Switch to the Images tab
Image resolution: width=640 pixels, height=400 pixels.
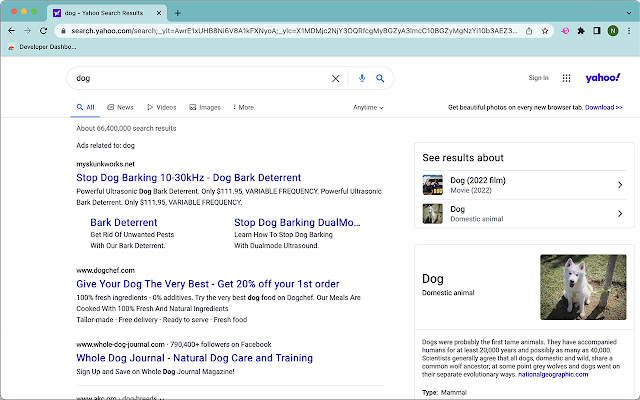tap(205, 107)
